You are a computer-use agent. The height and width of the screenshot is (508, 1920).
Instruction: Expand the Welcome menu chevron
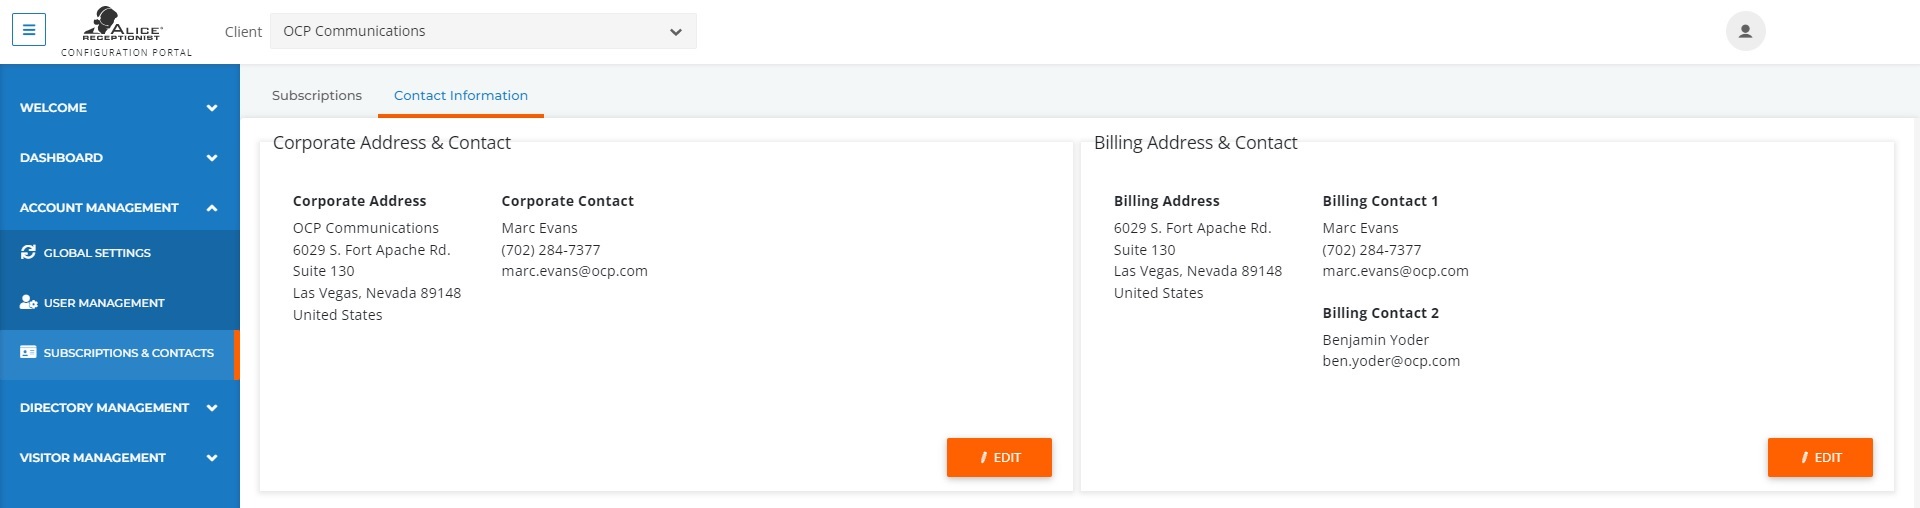212,108
